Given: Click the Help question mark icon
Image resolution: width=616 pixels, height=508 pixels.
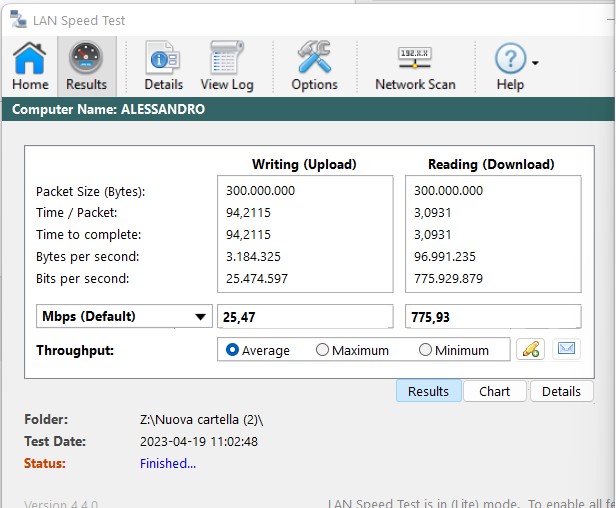Looking at the screenshot, I should click(x=510, y=66).
